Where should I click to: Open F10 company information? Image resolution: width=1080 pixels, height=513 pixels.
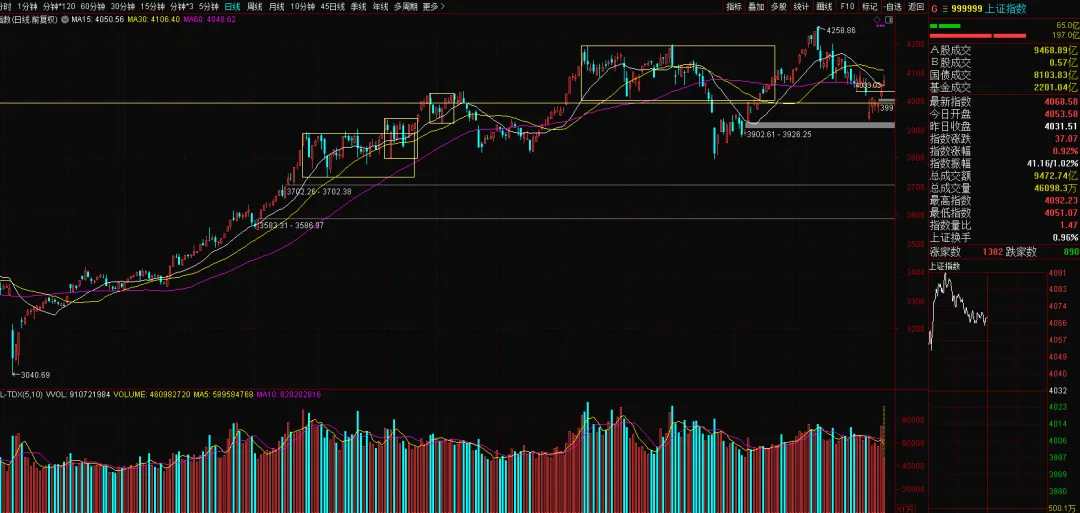coord(847,6)
